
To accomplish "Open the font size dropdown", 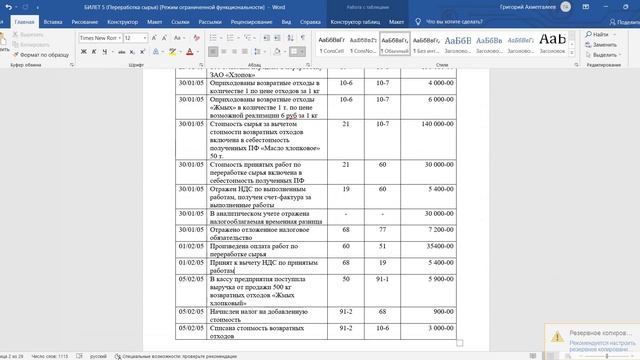I will pyautogui.click(x=145, y=38).
